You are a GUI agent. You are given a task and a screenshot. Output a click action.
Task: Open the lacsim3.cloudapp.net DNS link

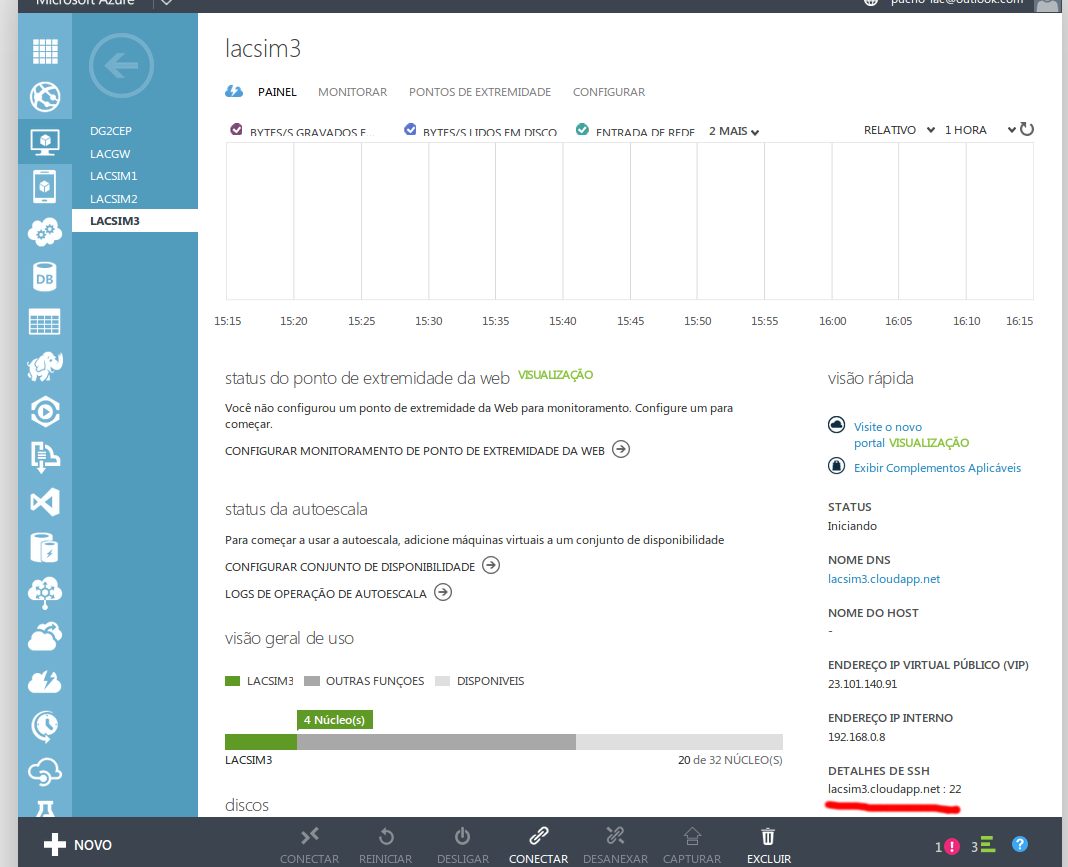pyautogui.click(x=884, y=579)
